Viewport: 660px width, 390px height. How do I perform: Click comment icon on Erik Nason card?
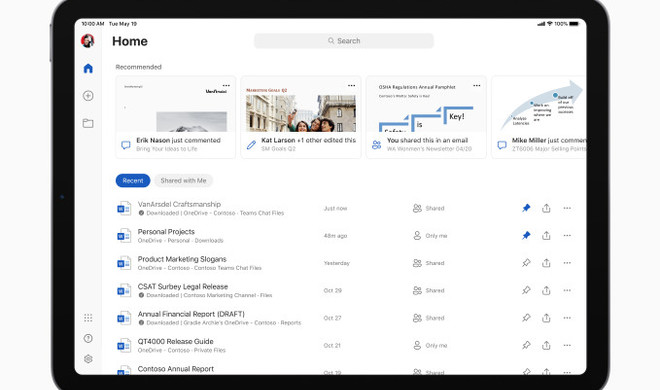(125, 145)
